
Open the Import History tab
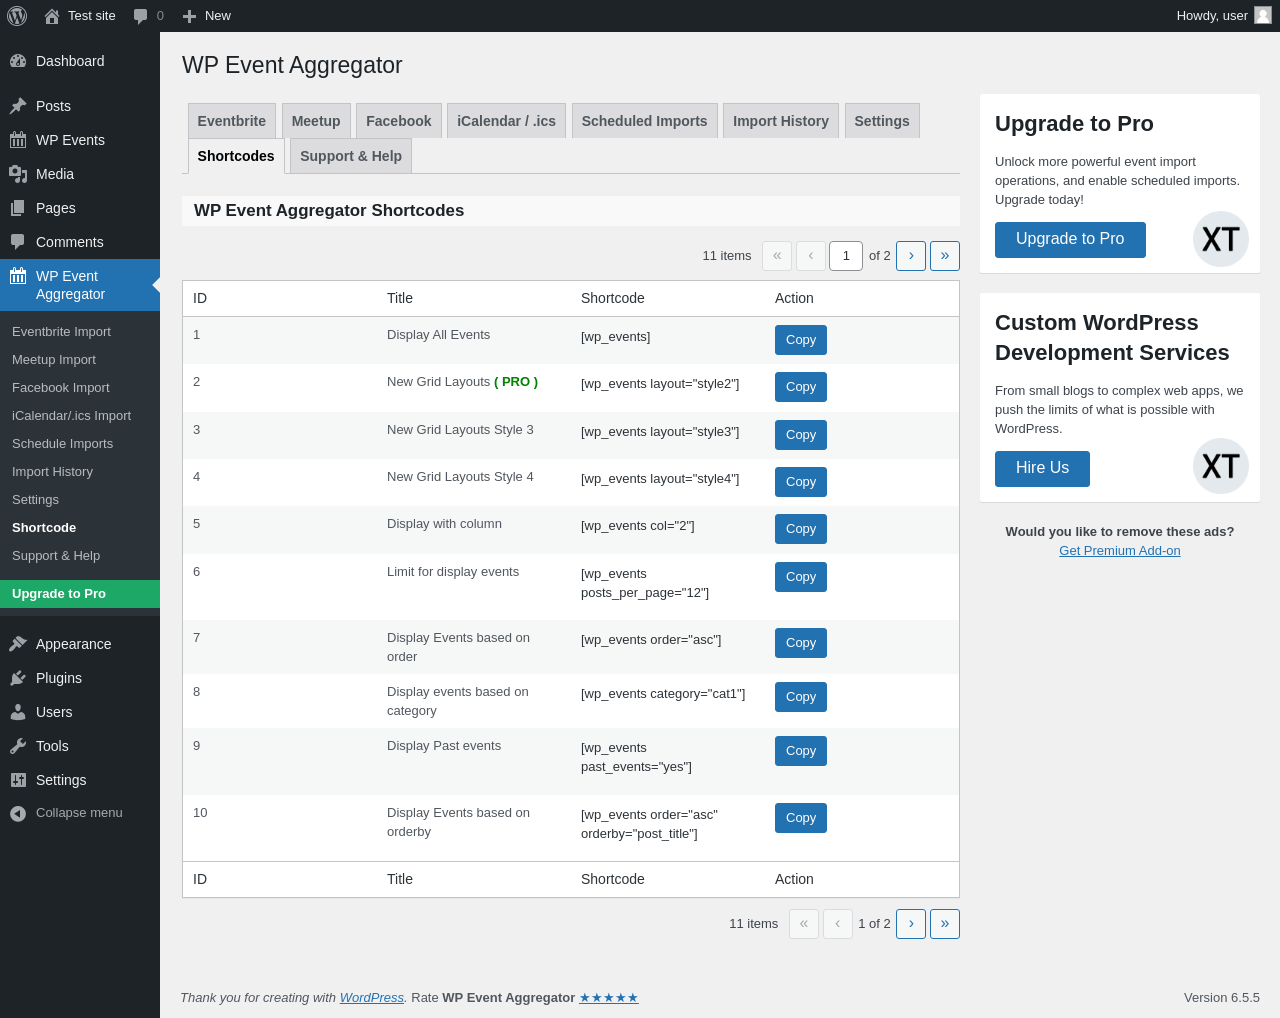click(x=781, y=121)
